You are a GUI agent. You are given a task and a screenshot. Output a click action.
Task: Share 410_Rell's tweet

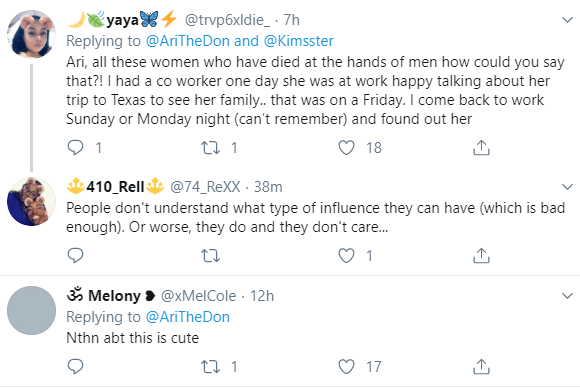481,256
